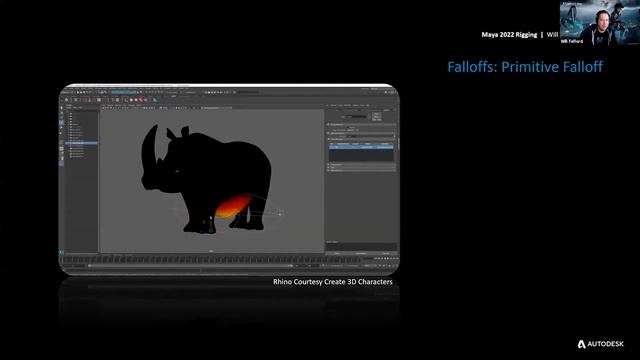Click the falloff handle right of the rhino

pos(280,213)
